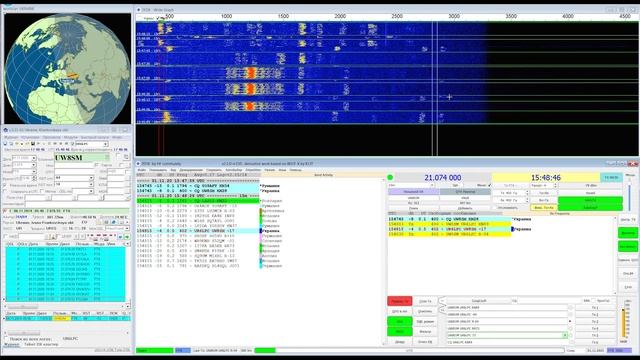640x360 pixels.
Task: Click the red Enable Tx button
Action: pyautogui.click(x=400, y=301)
